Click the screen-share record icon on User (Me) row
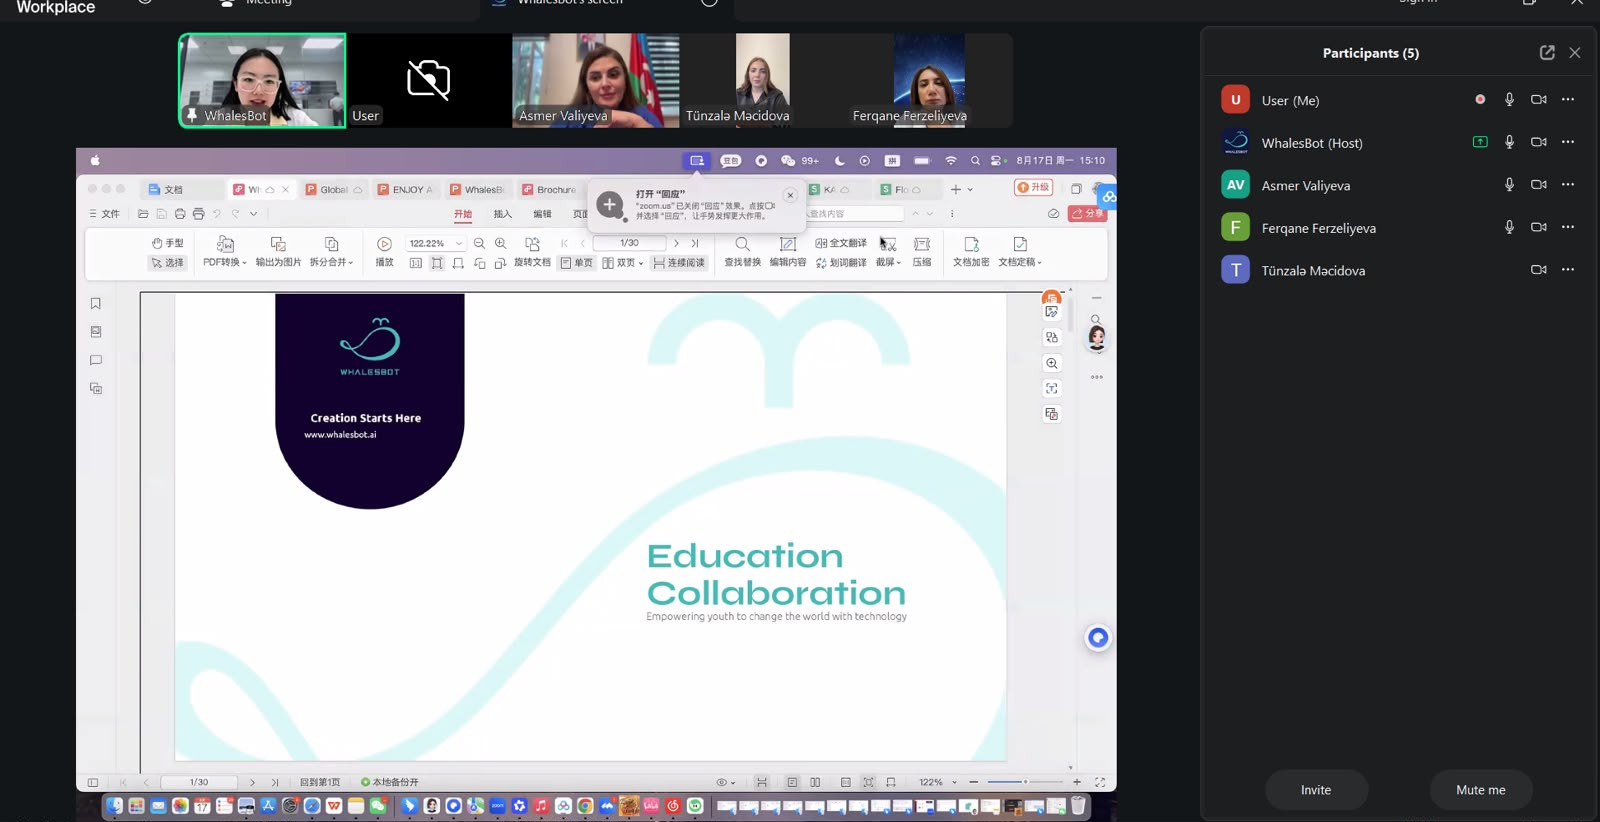This screenshot has height=822, width=1600. coord(1480,100)
